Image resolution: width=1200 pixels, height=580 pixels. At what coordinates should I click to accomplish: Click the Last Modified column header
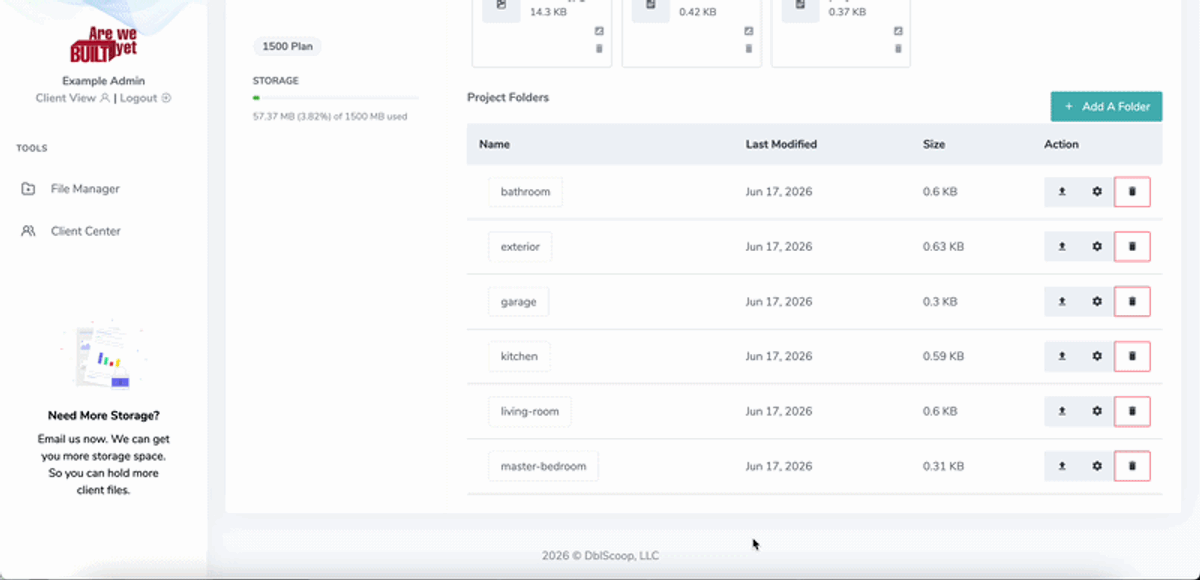tap(781, 144)
